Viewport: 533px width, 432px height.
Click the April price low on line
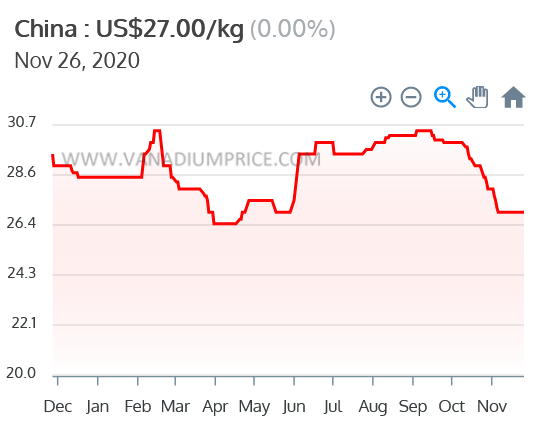(224, 224)
